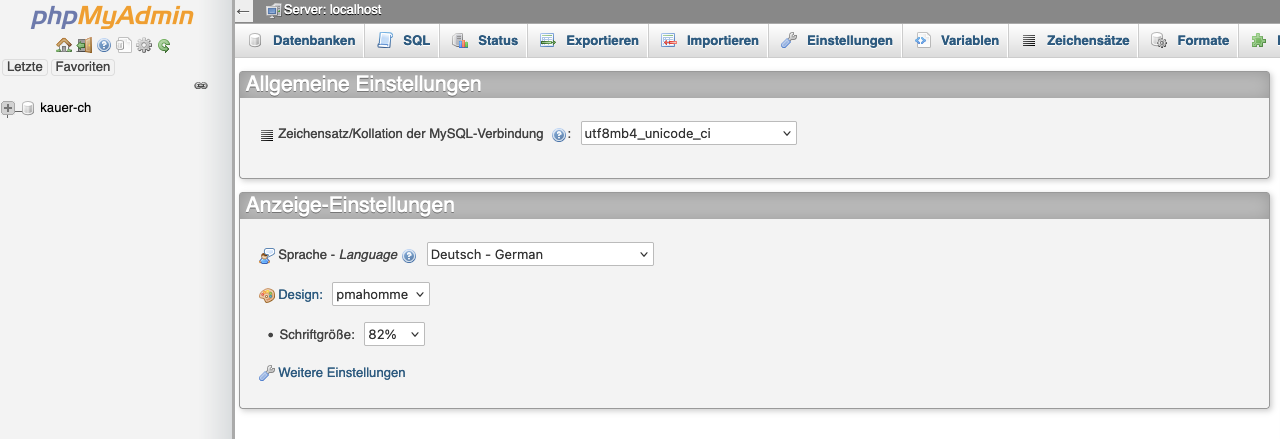Click the Weitere Einstellungen link
The height and width of the screenshot is (439, 1280).
tap(341, 373)
